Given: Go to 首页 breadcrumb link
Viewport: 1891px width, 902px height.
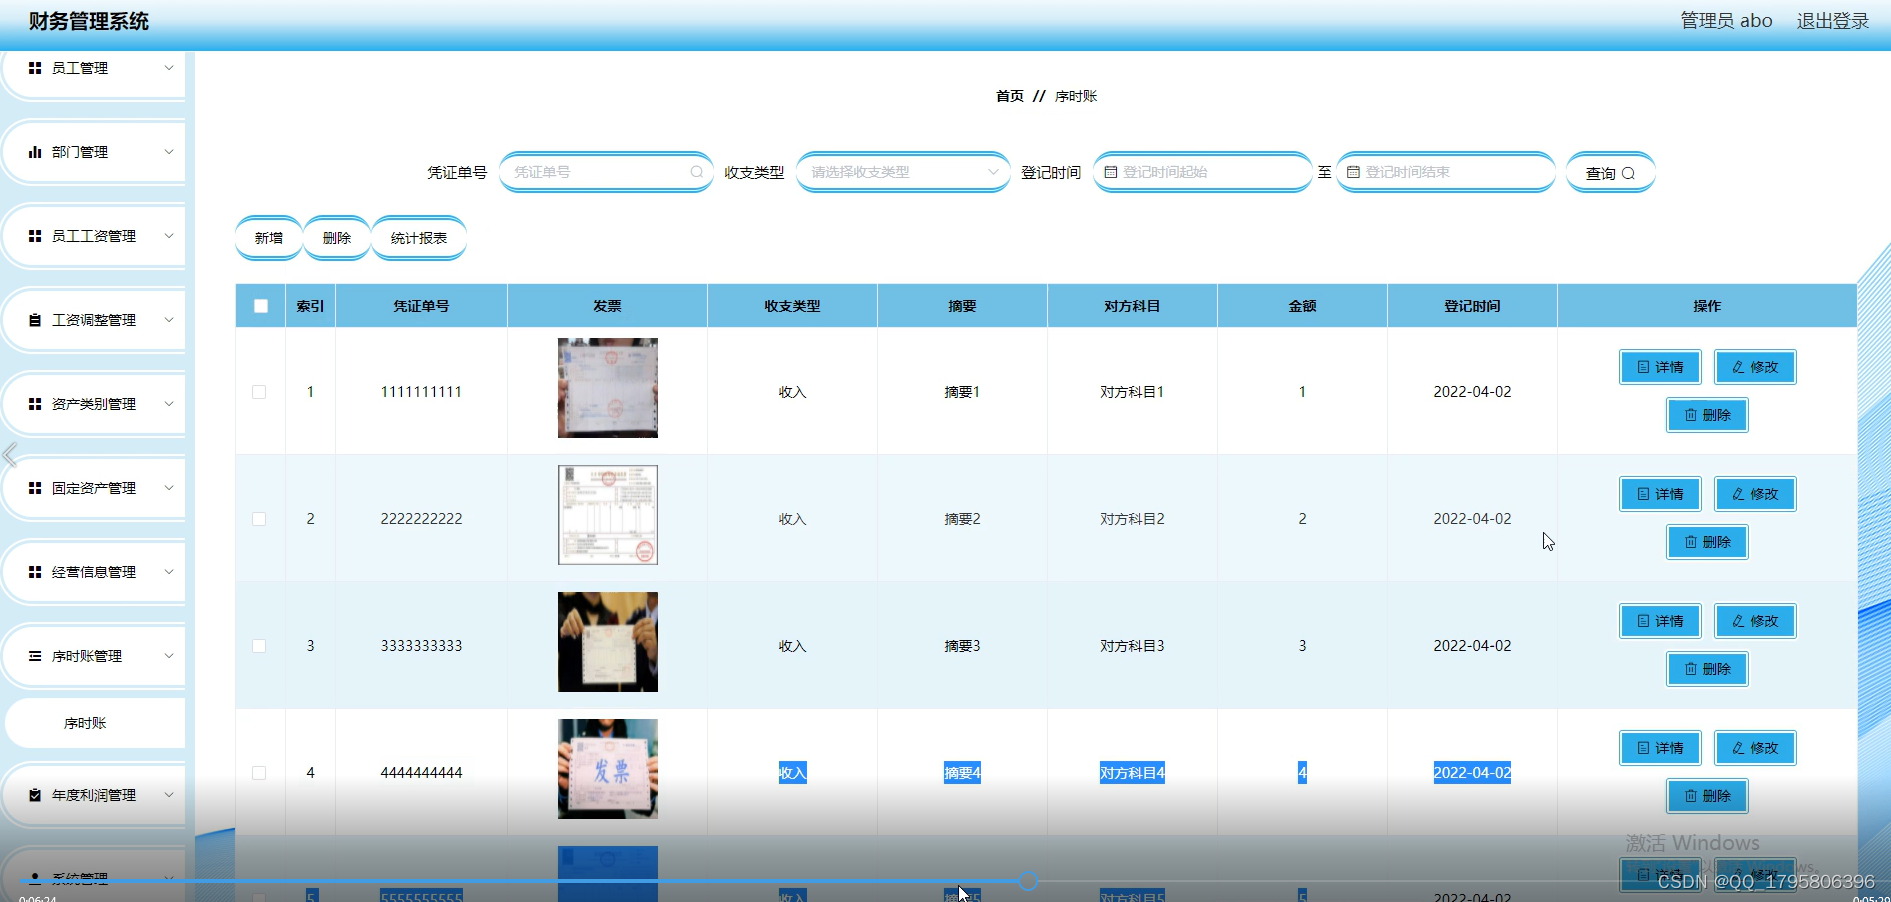Looking at the screenshot, I should point(1010,96).
